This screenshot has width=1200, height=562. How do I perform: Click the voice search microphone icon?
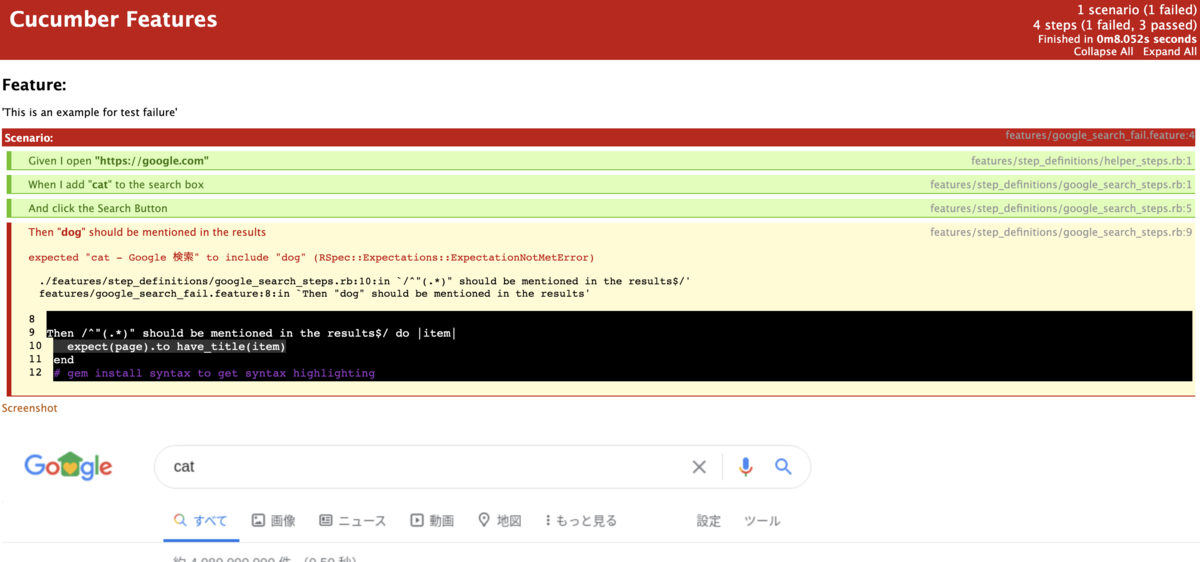pyautogui.click(x=745, y=467)
